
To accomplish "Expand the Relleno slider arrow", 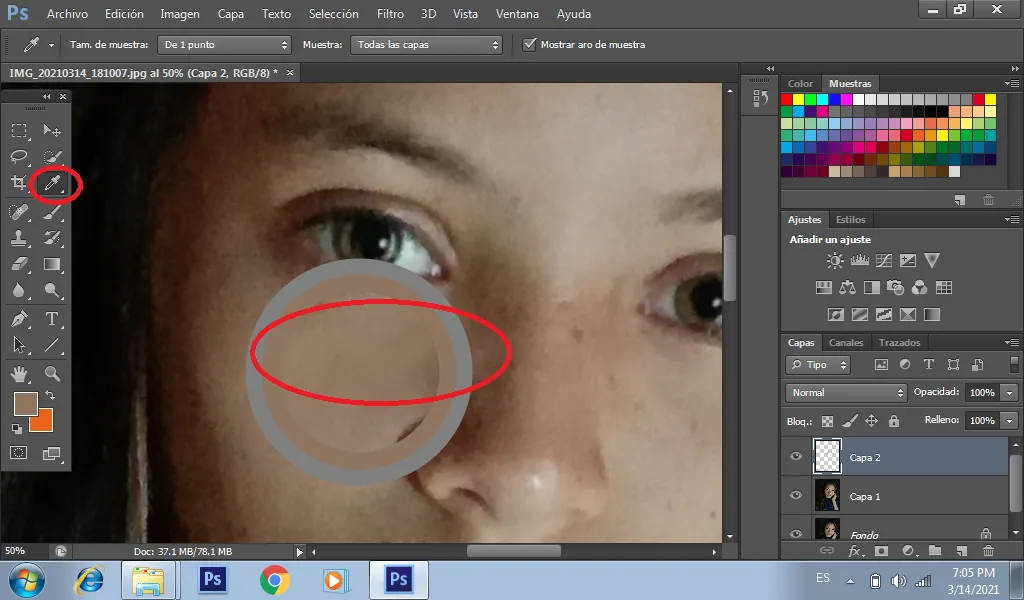I will coord(1010,420).
